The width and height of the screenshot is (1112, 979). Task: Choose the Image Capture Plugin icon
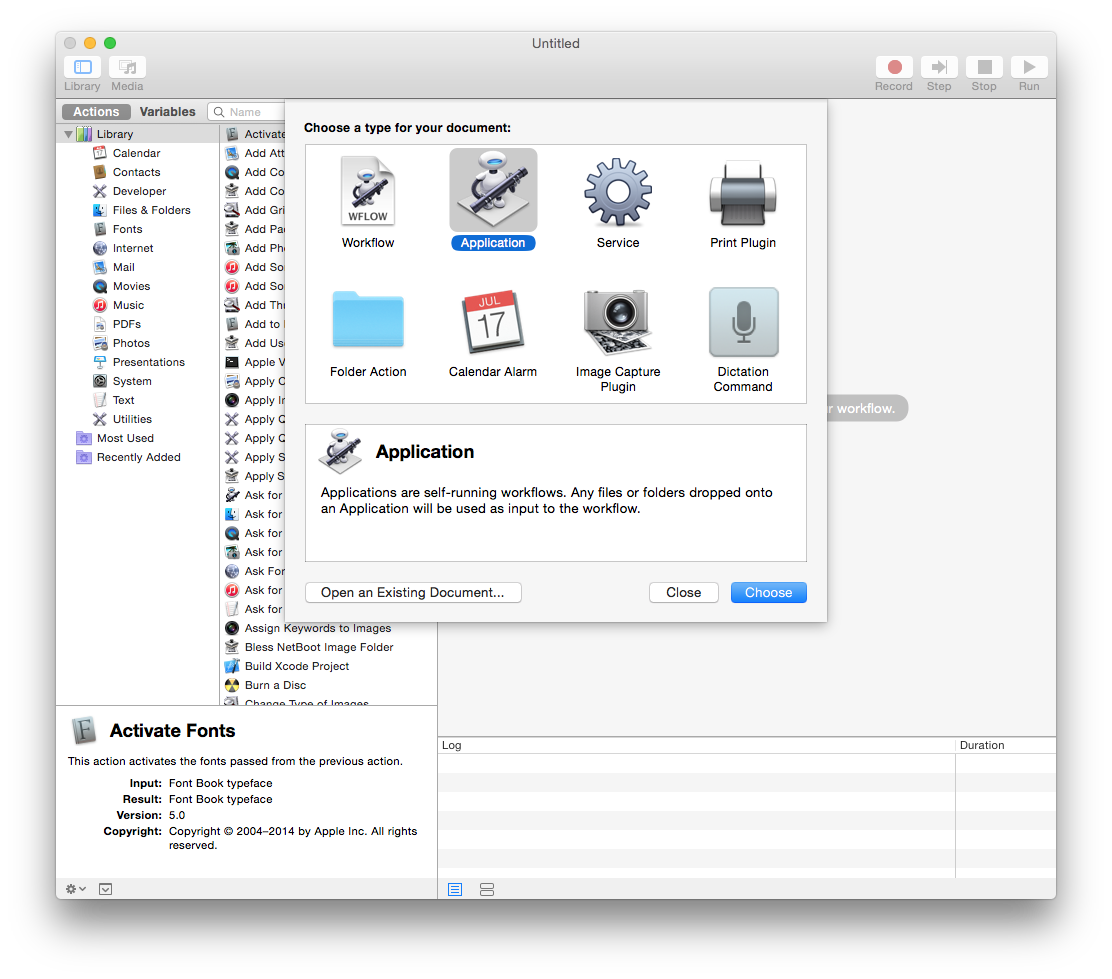(618, 321)
